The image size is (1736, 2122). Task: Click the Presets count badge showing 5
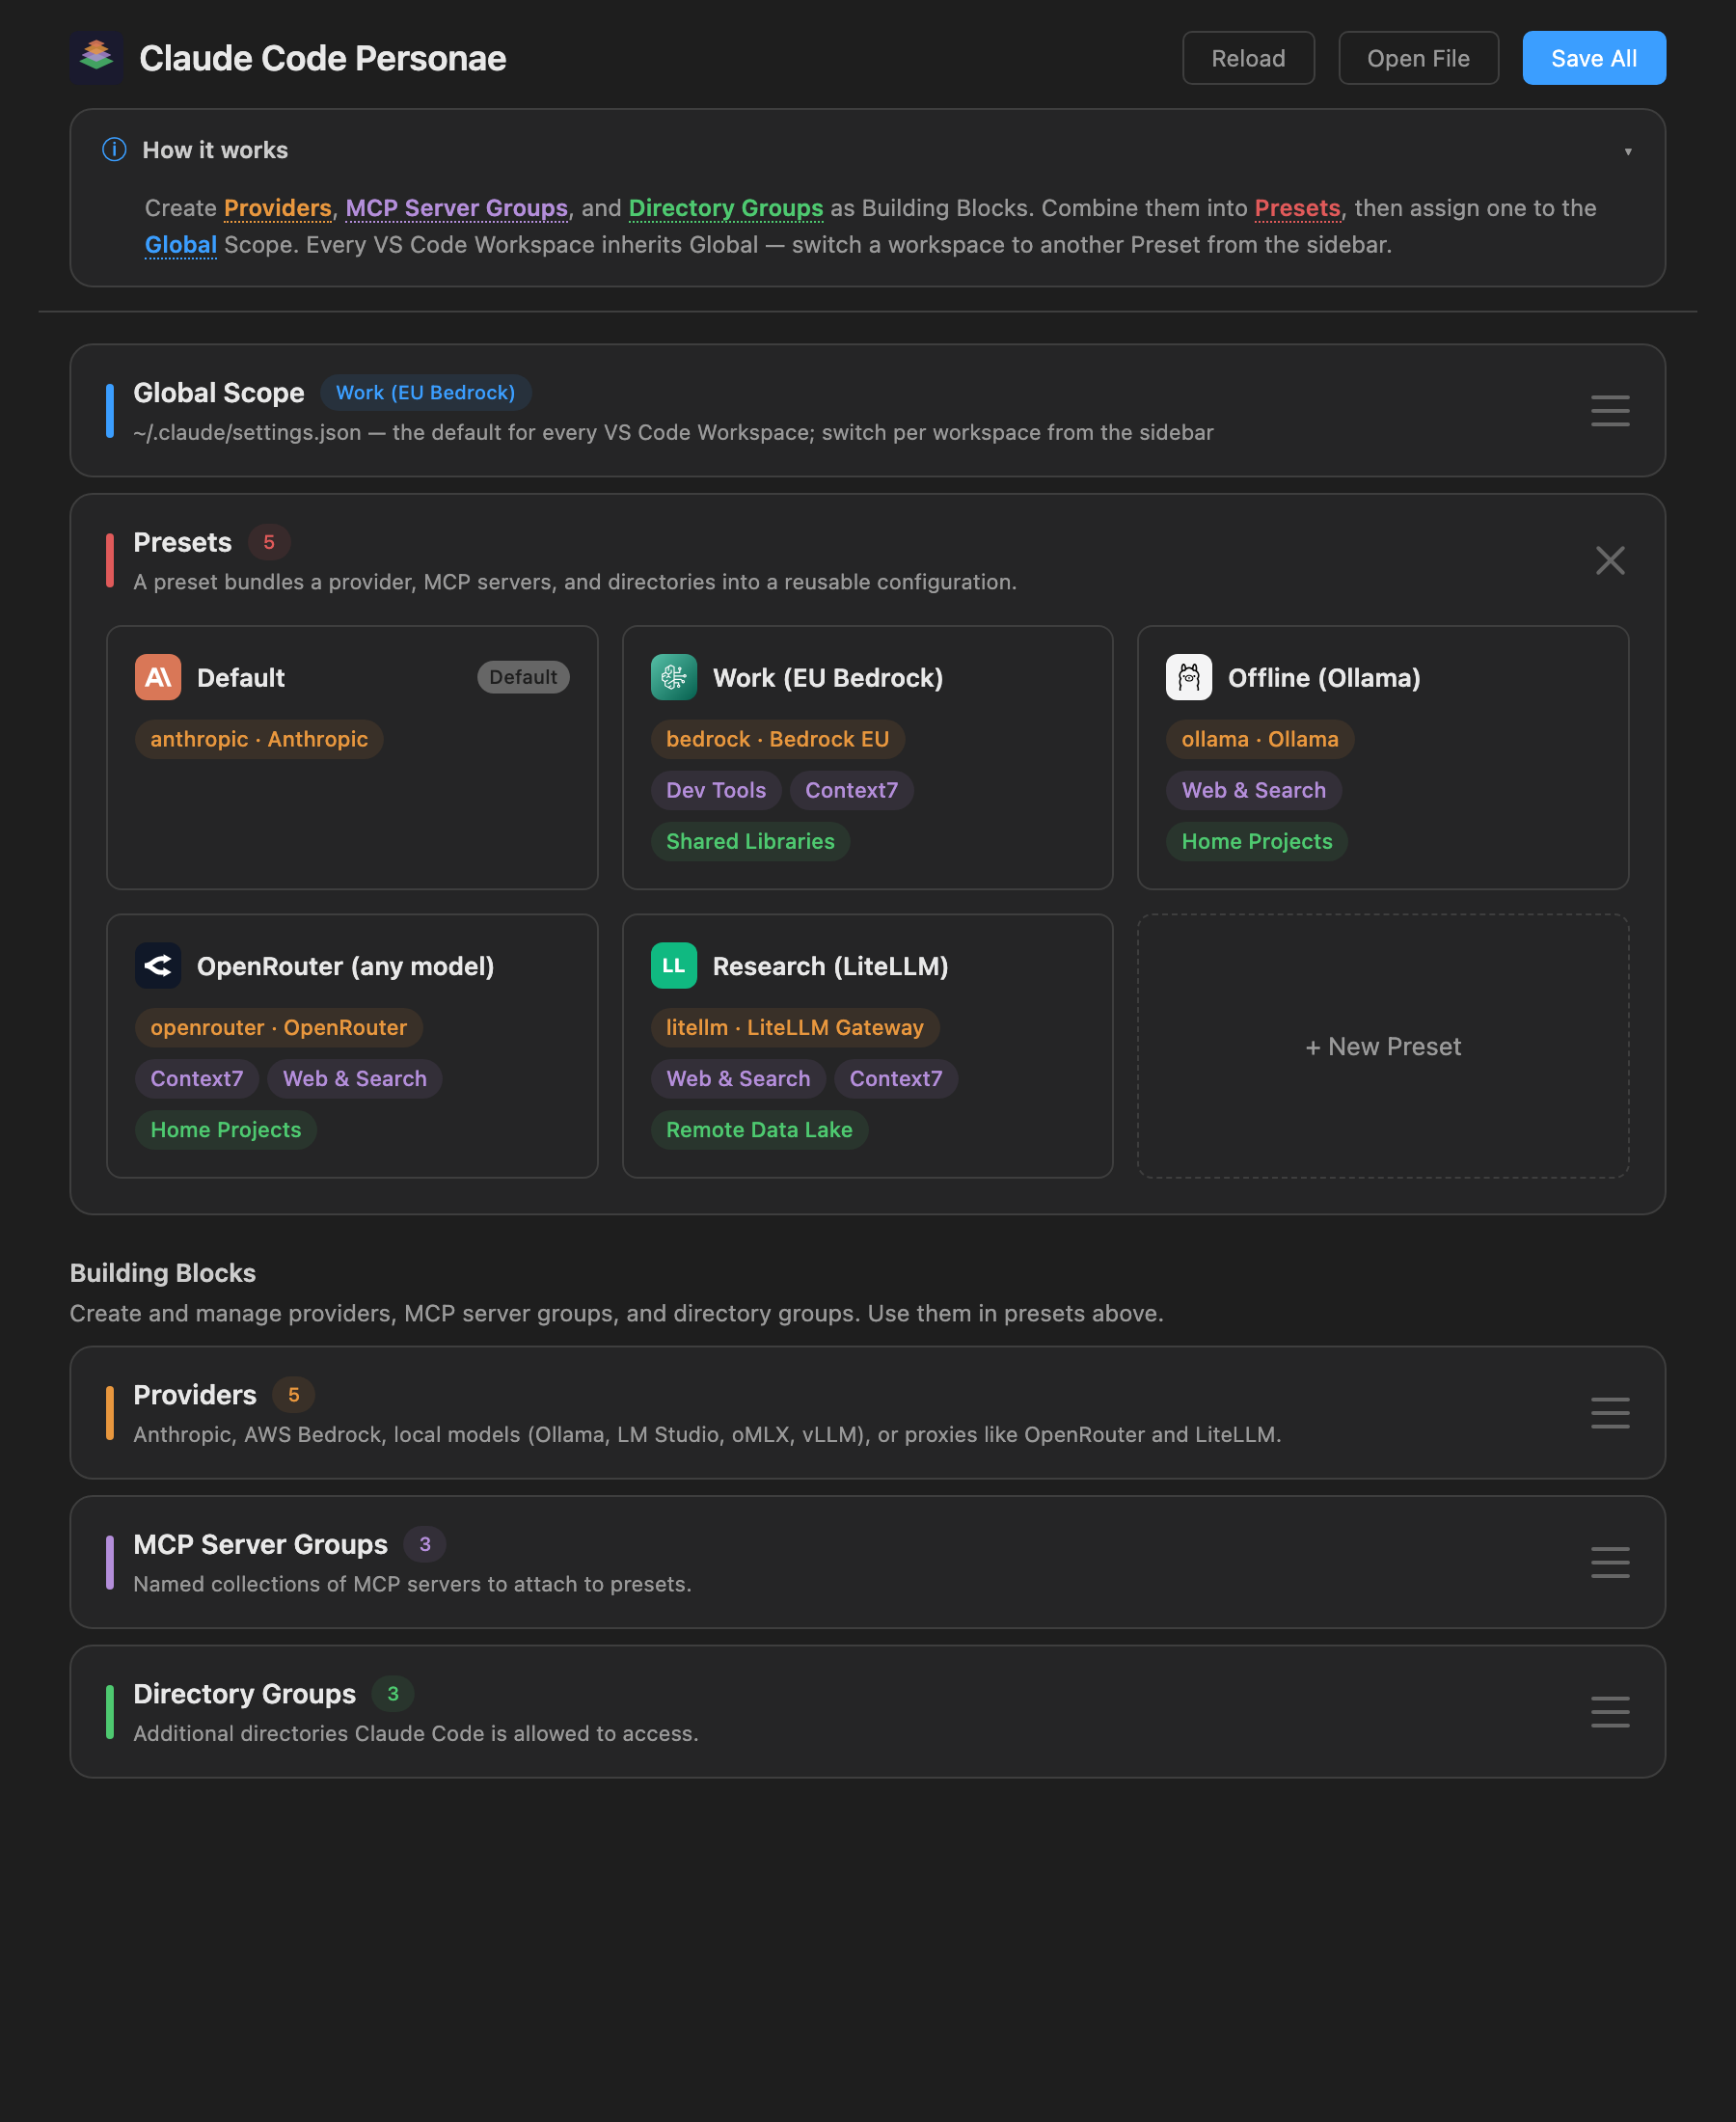[268, 542]
